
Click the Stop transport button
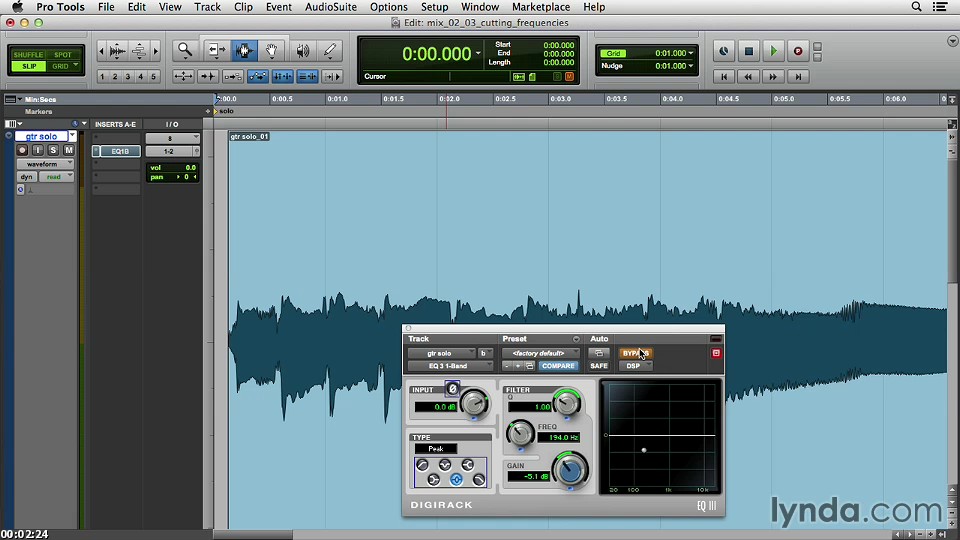point(748,51)
